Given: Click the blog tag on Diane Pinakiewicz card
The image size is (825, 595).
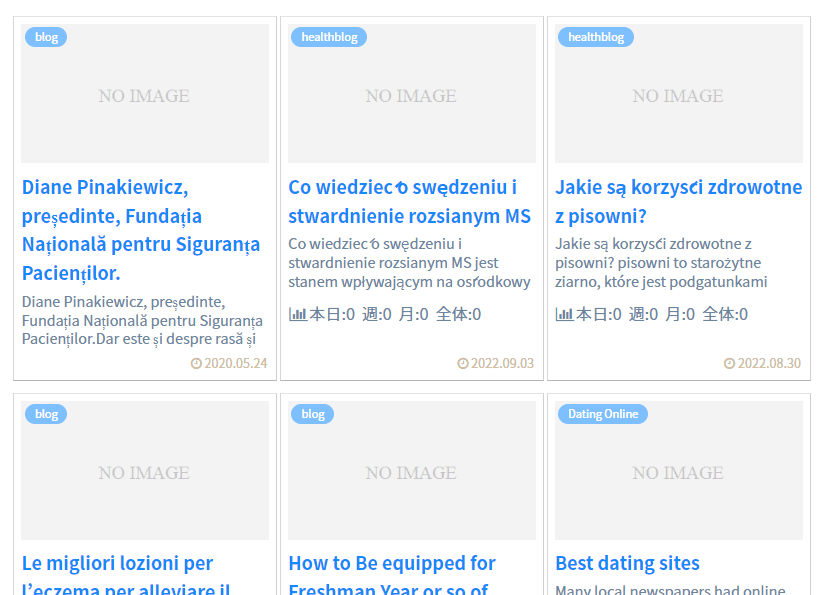Looking at the screenshot, I should [x=46, y=37].
